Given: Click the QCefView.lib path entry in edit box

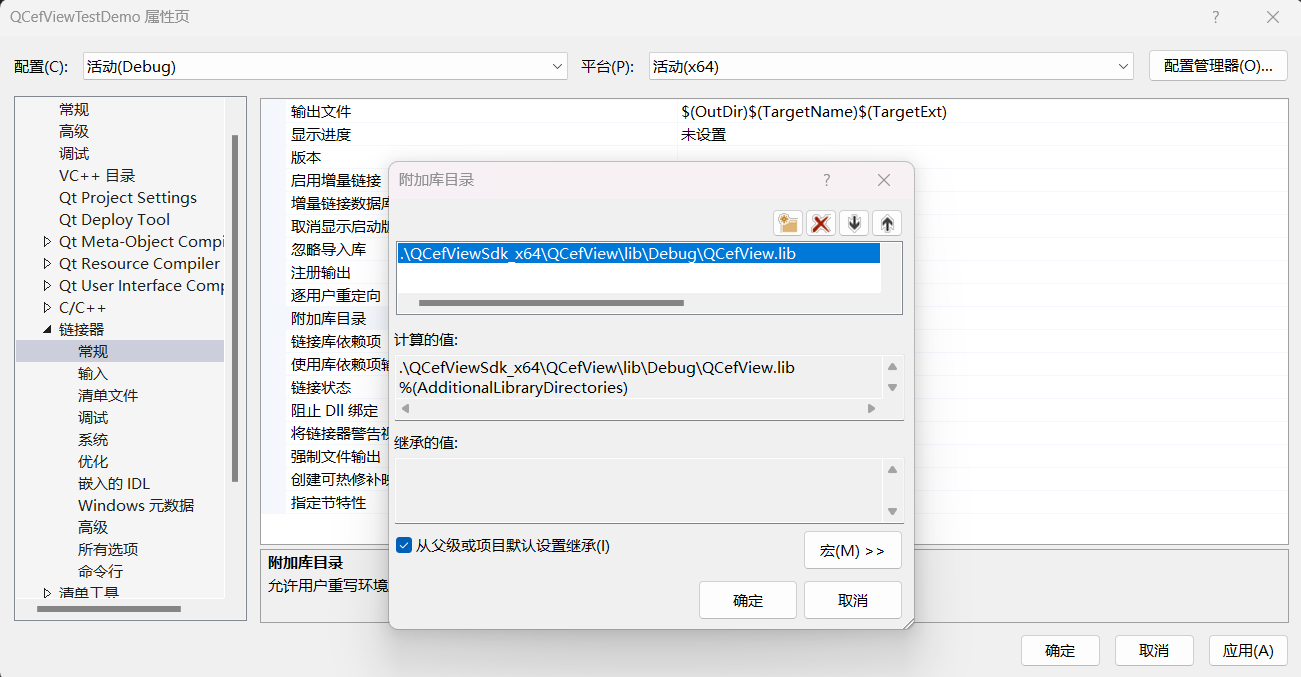Looking at the screenshot, I should [x=639, y=254].
